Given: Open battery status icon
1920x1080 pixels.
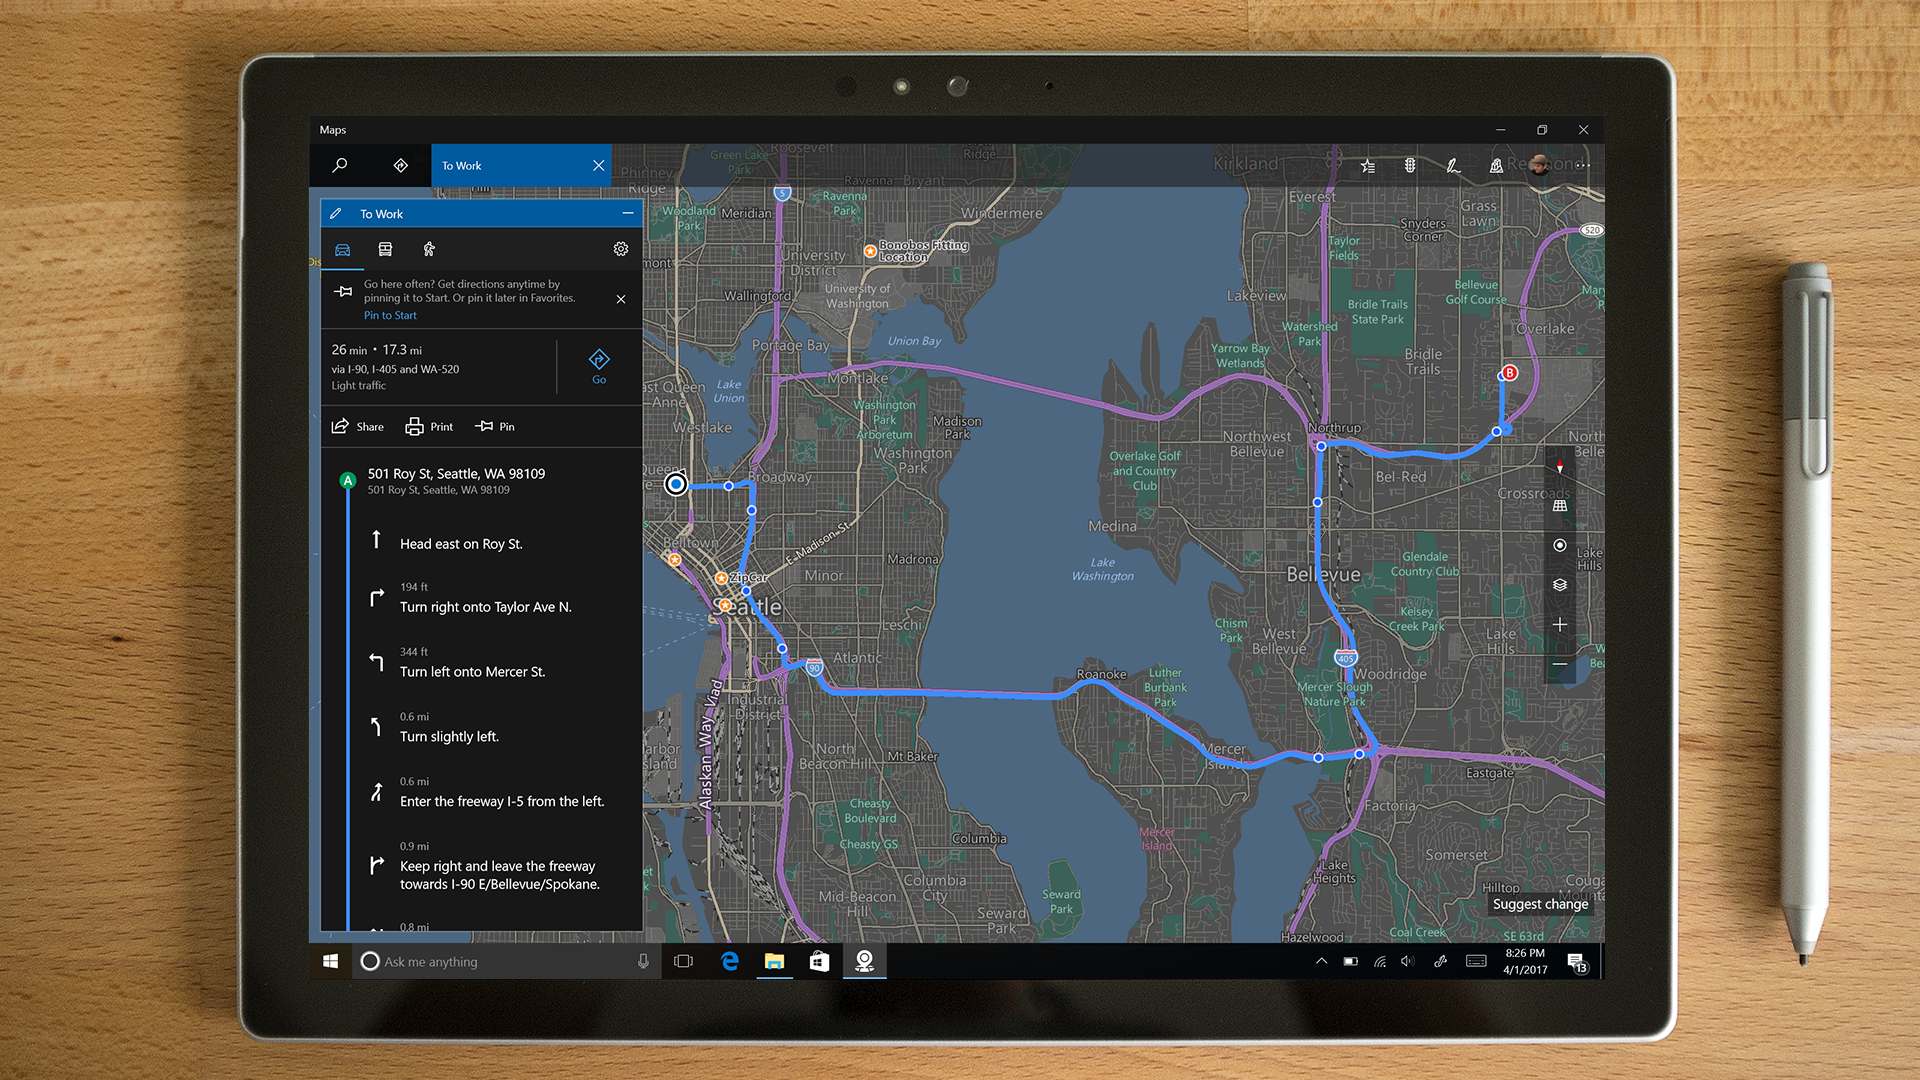Looking at the screenshot, I should [x=1350, y=961].
